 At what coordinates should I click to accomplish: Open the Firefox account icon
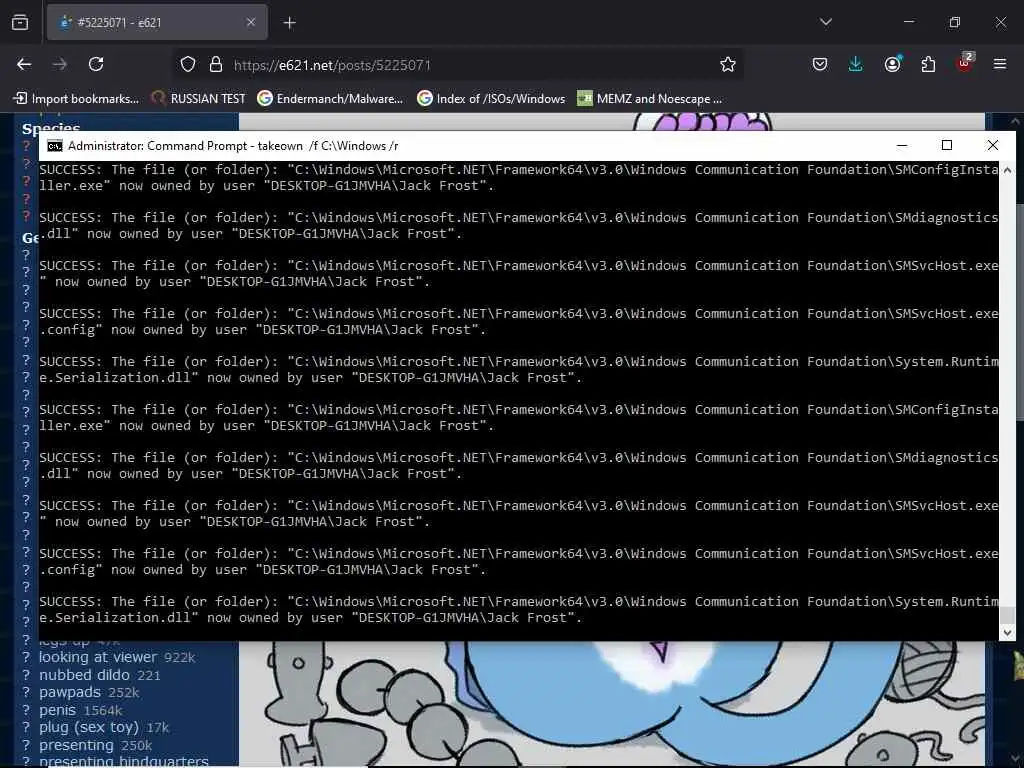[x=893, y=64]
